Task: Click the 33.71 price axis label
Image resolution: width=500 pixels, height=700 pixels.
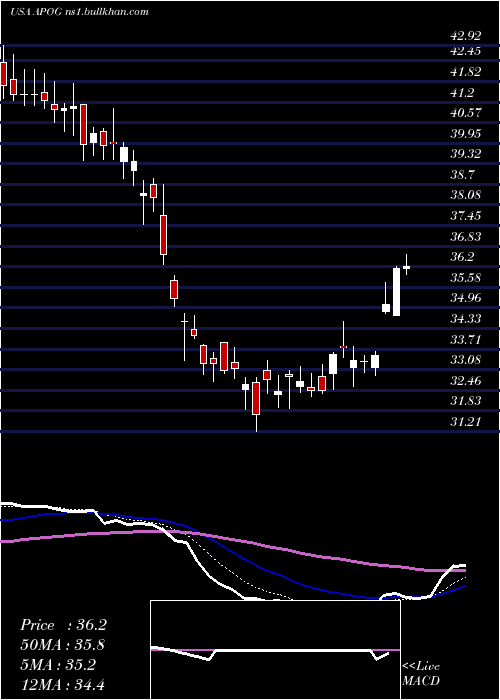Action: click(x=466, y=340)
